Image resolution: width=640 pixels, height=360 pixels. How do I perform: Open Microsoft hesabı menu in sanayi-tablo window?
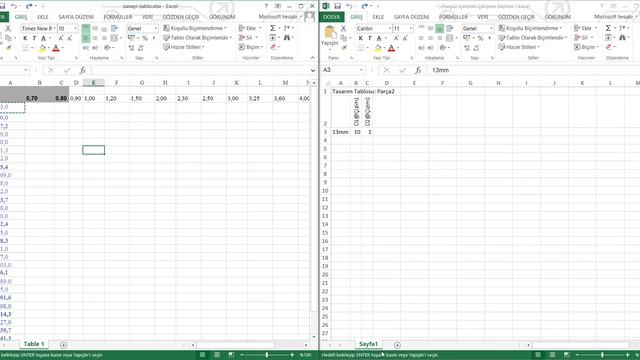pos(280,17)
